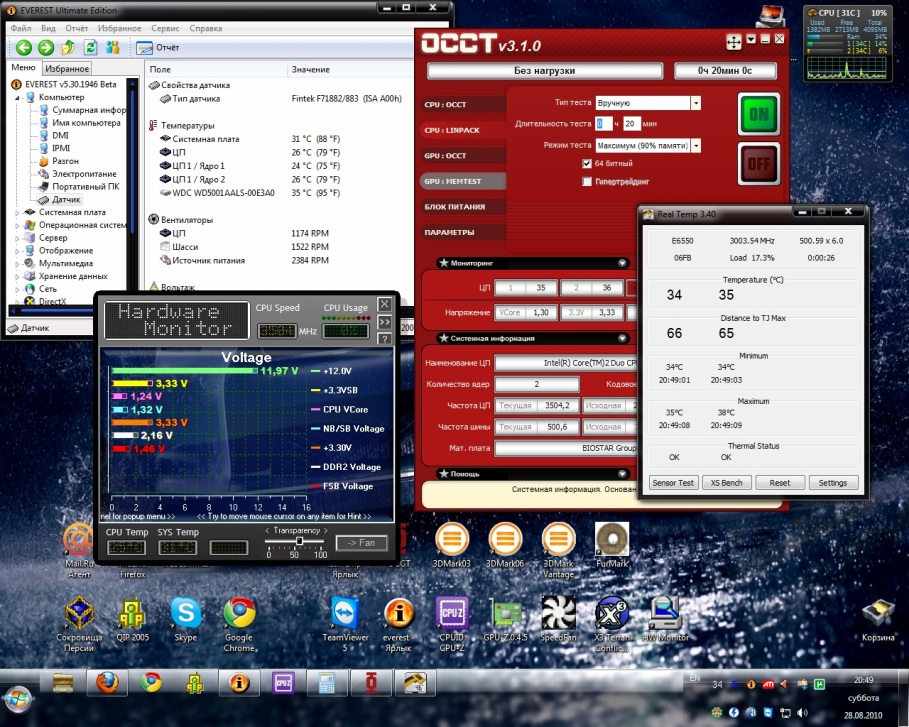This screenshot has height=727, width=909.
Task: Collapse the Компьютер tree node
Action: [17, 97]
